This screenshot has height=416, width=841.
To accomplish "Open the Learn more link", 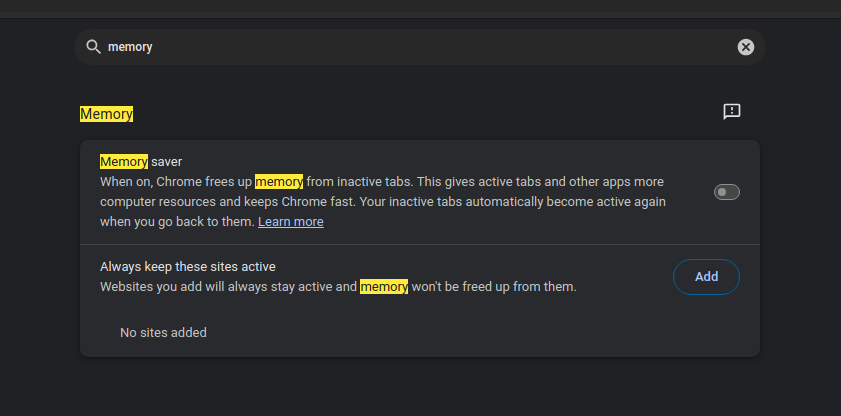I will coord(291,222).
